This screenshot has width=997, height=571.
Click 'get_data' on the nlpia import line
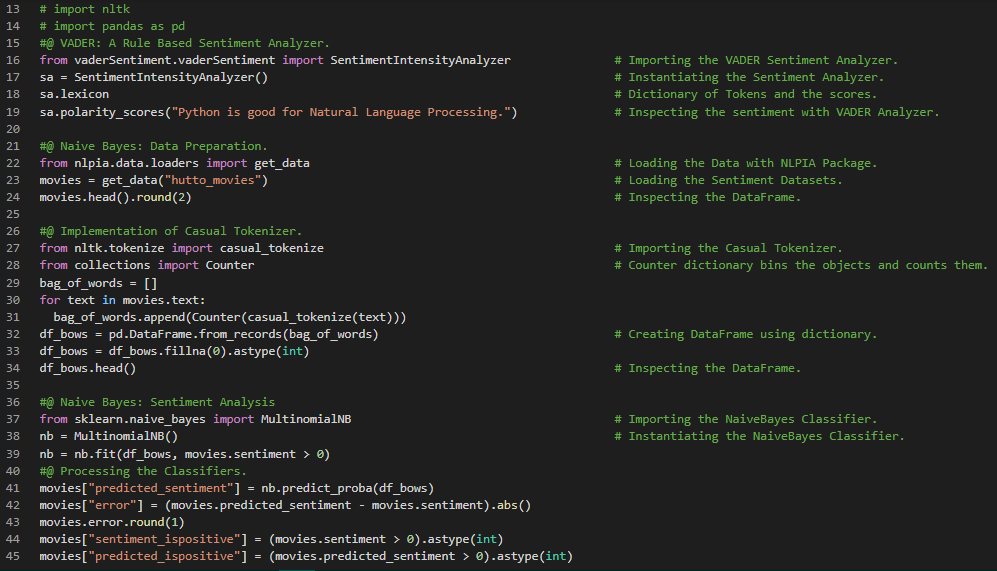click(282, 163)
